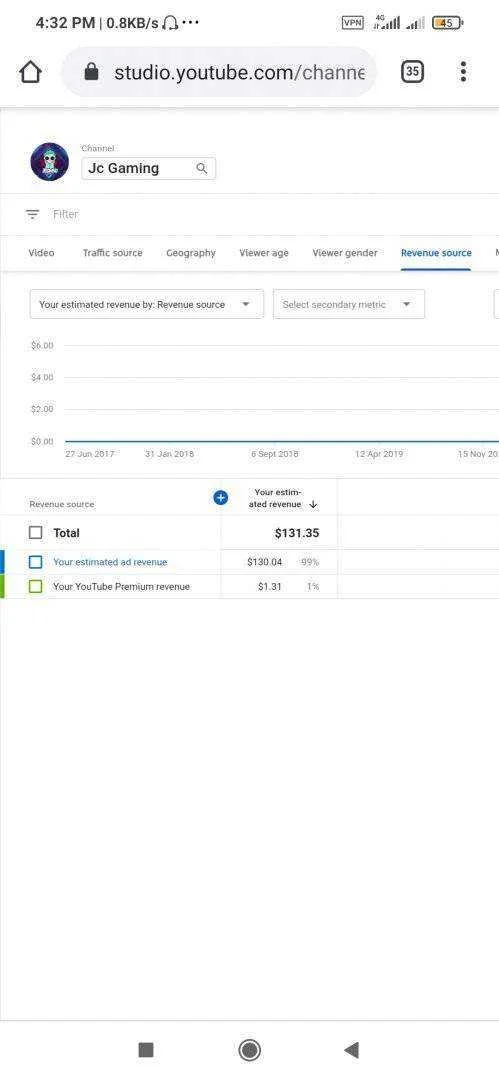Screen dimensions: 499x1080
Task: Click the $4.00 y-axis label
Action: (42, 377)
